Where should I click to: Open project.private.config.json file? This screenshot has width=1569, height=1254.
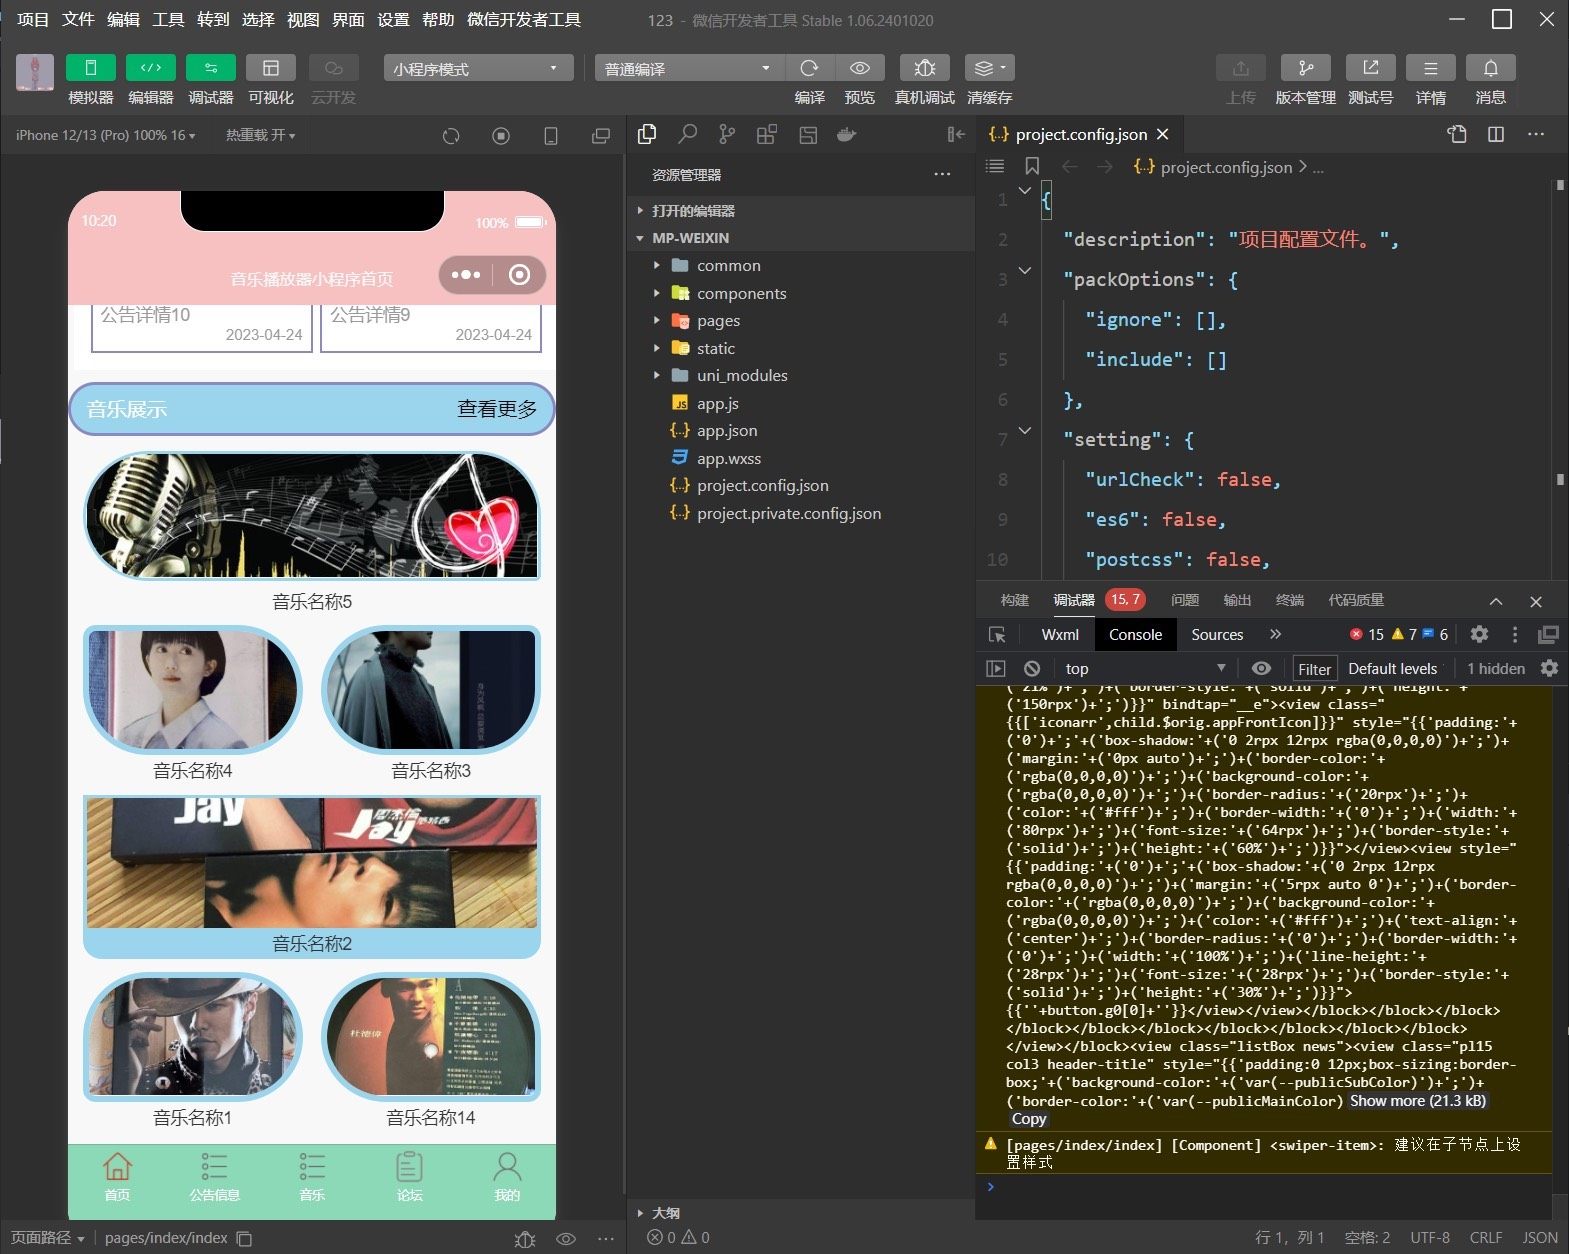coord(788,514)
